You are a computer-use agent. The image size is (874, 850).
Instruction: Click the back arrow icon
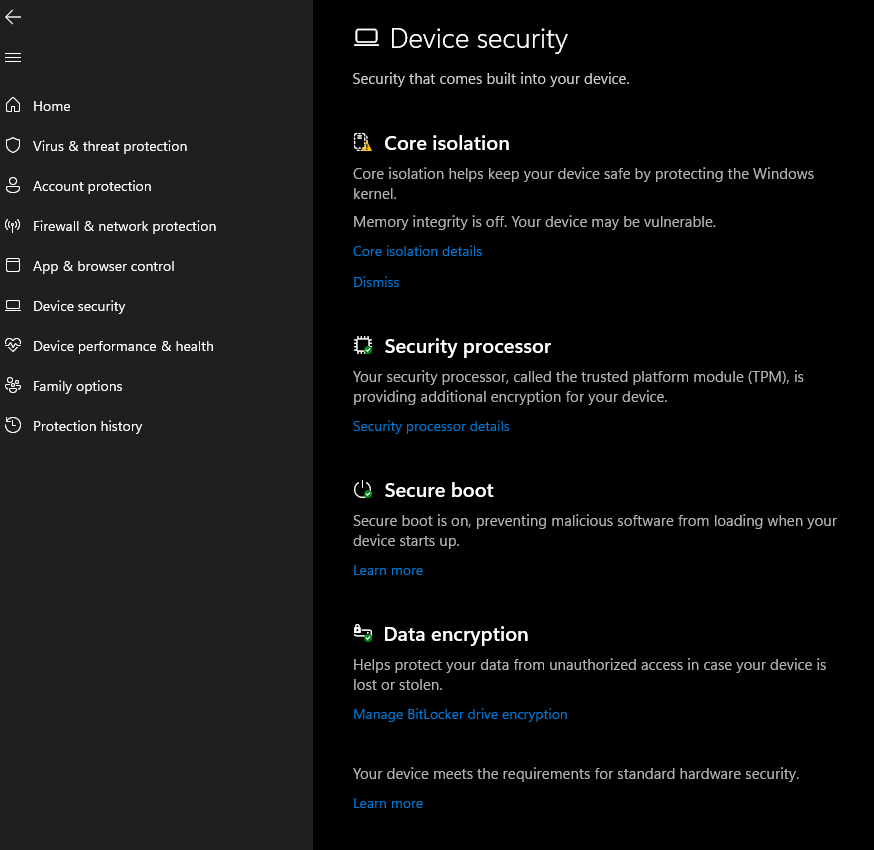[13, 17]
